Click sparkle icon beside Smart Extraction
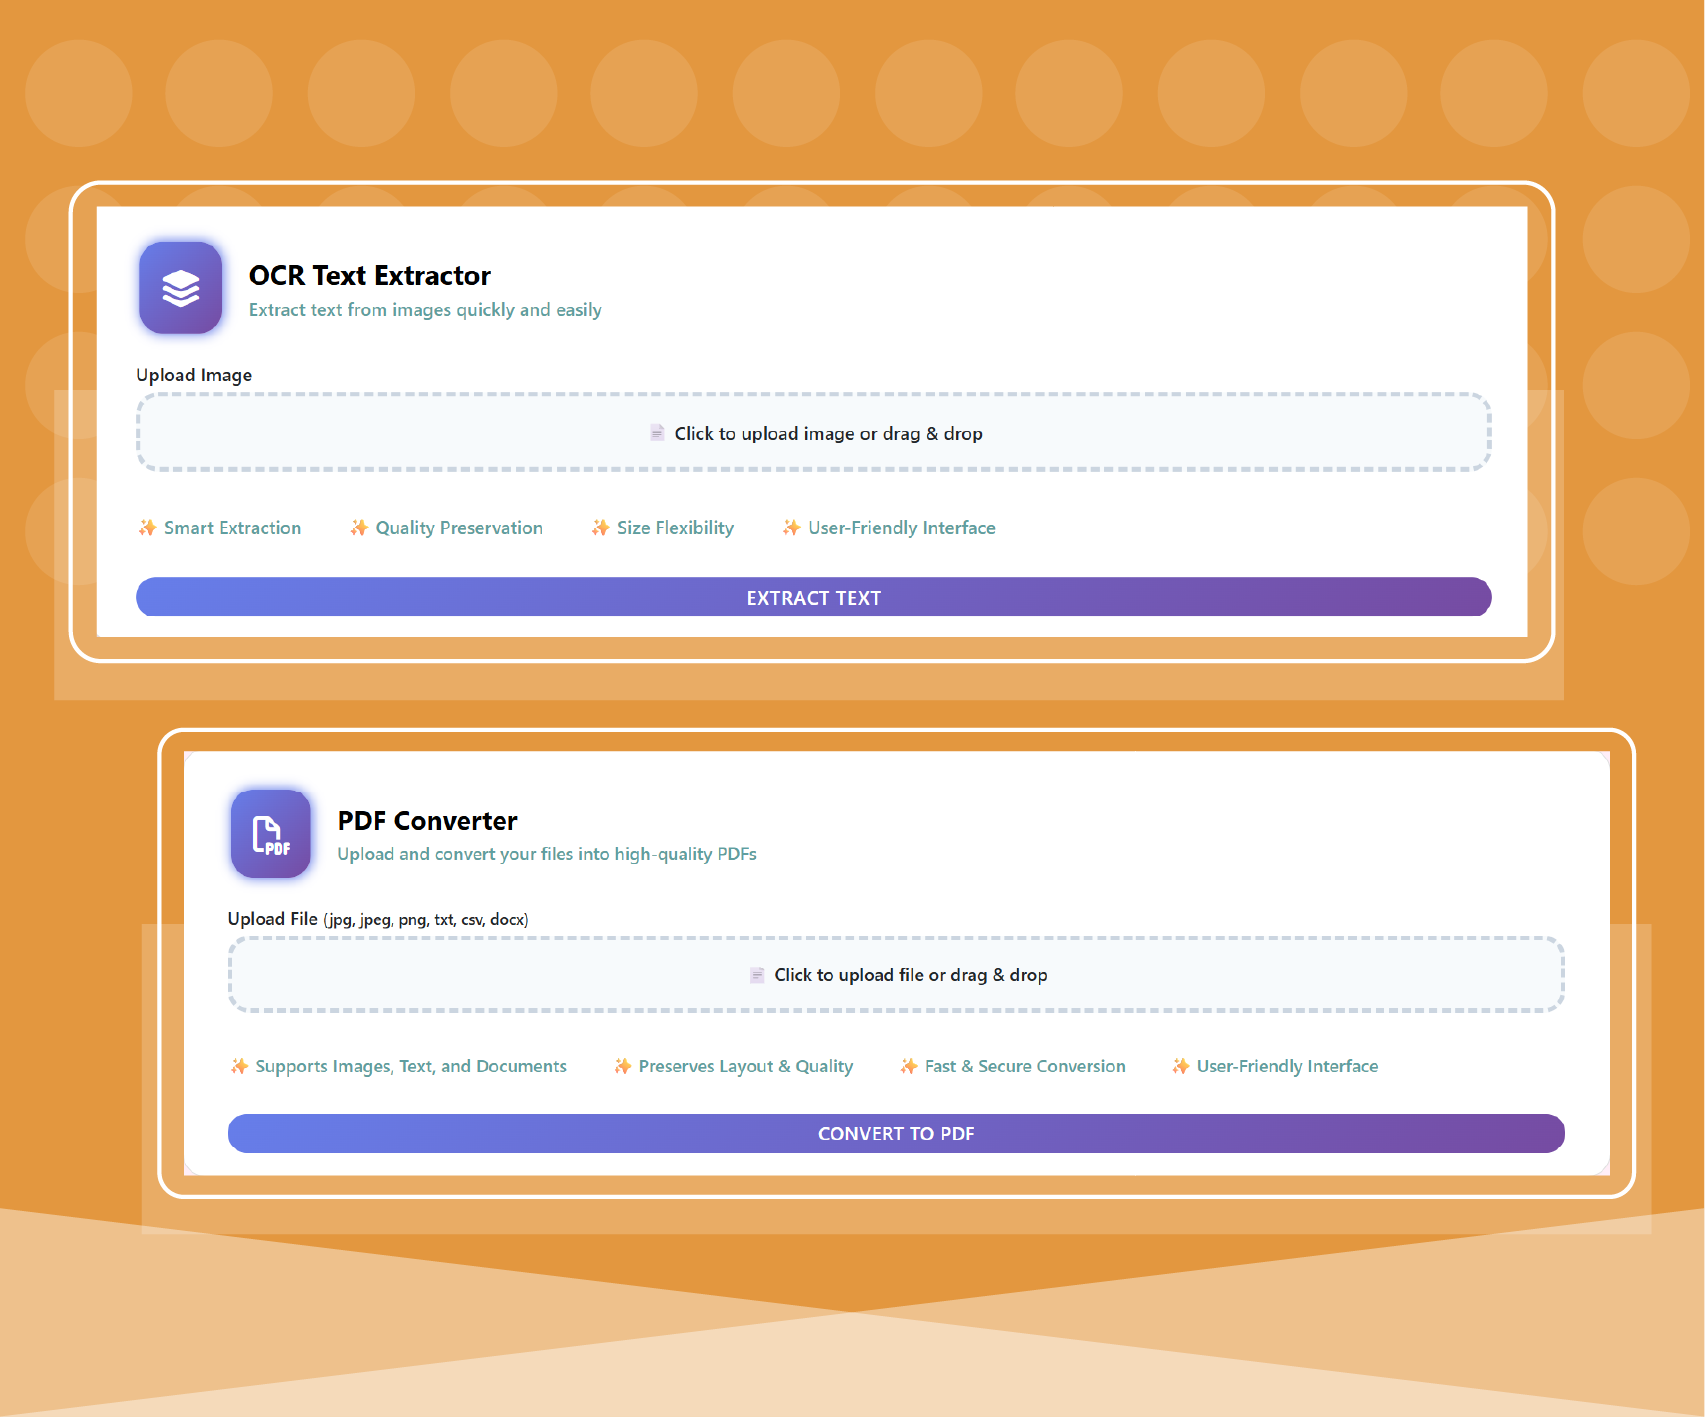Viewport: 1705px width, 1417px height. (x=147, y=528)
